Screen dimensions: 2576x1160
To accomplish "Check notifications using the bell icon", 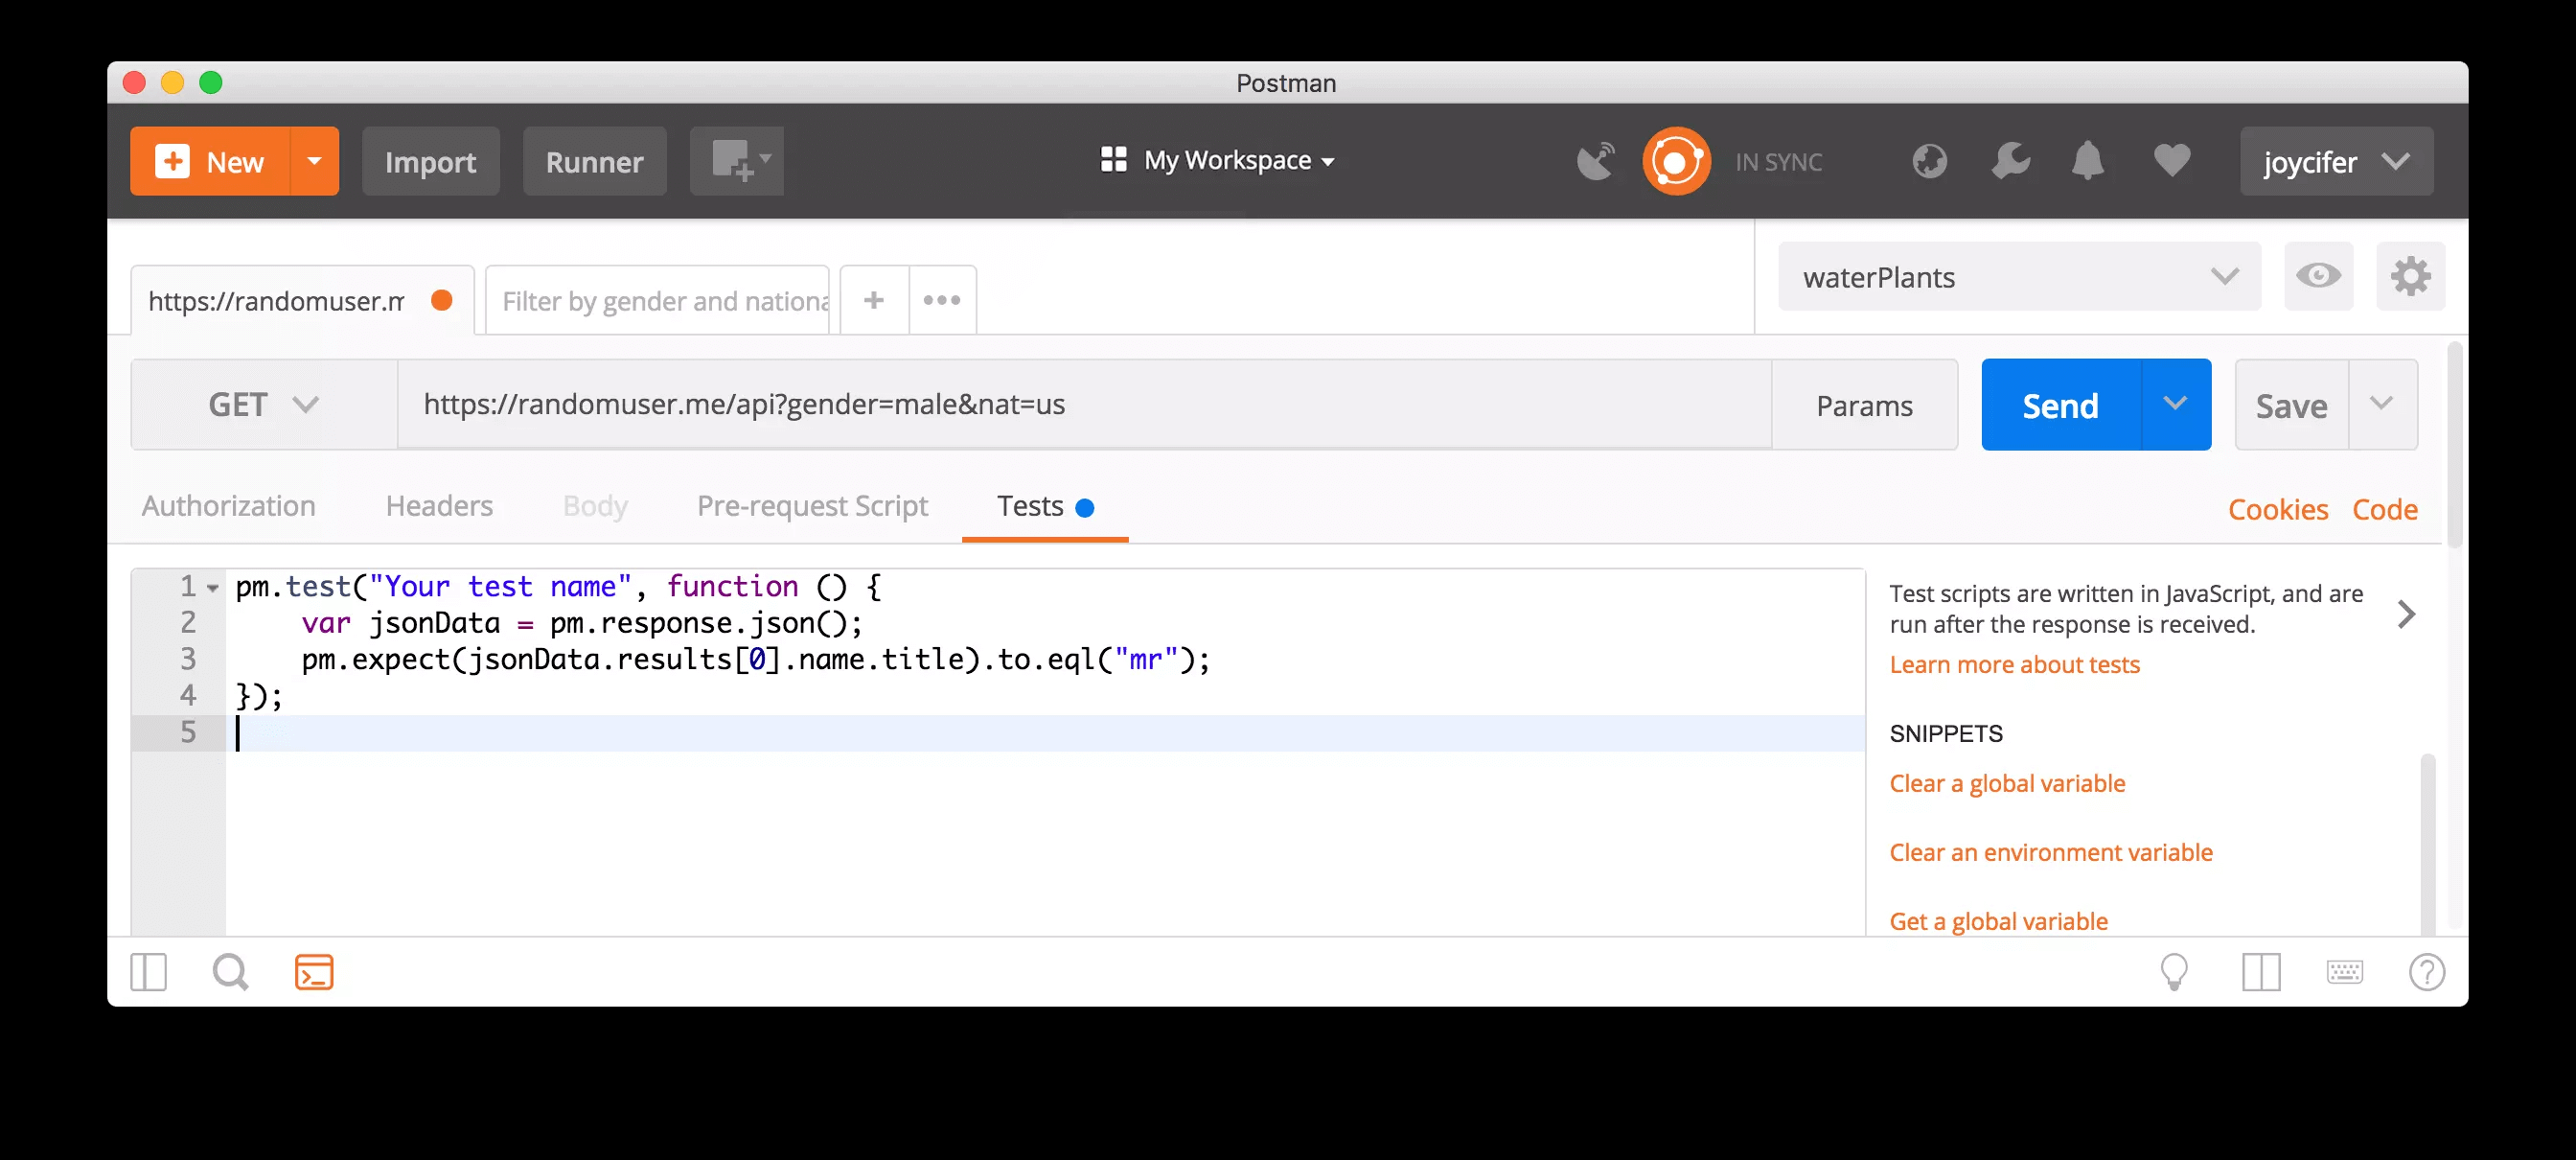I will pos(2088,161).
